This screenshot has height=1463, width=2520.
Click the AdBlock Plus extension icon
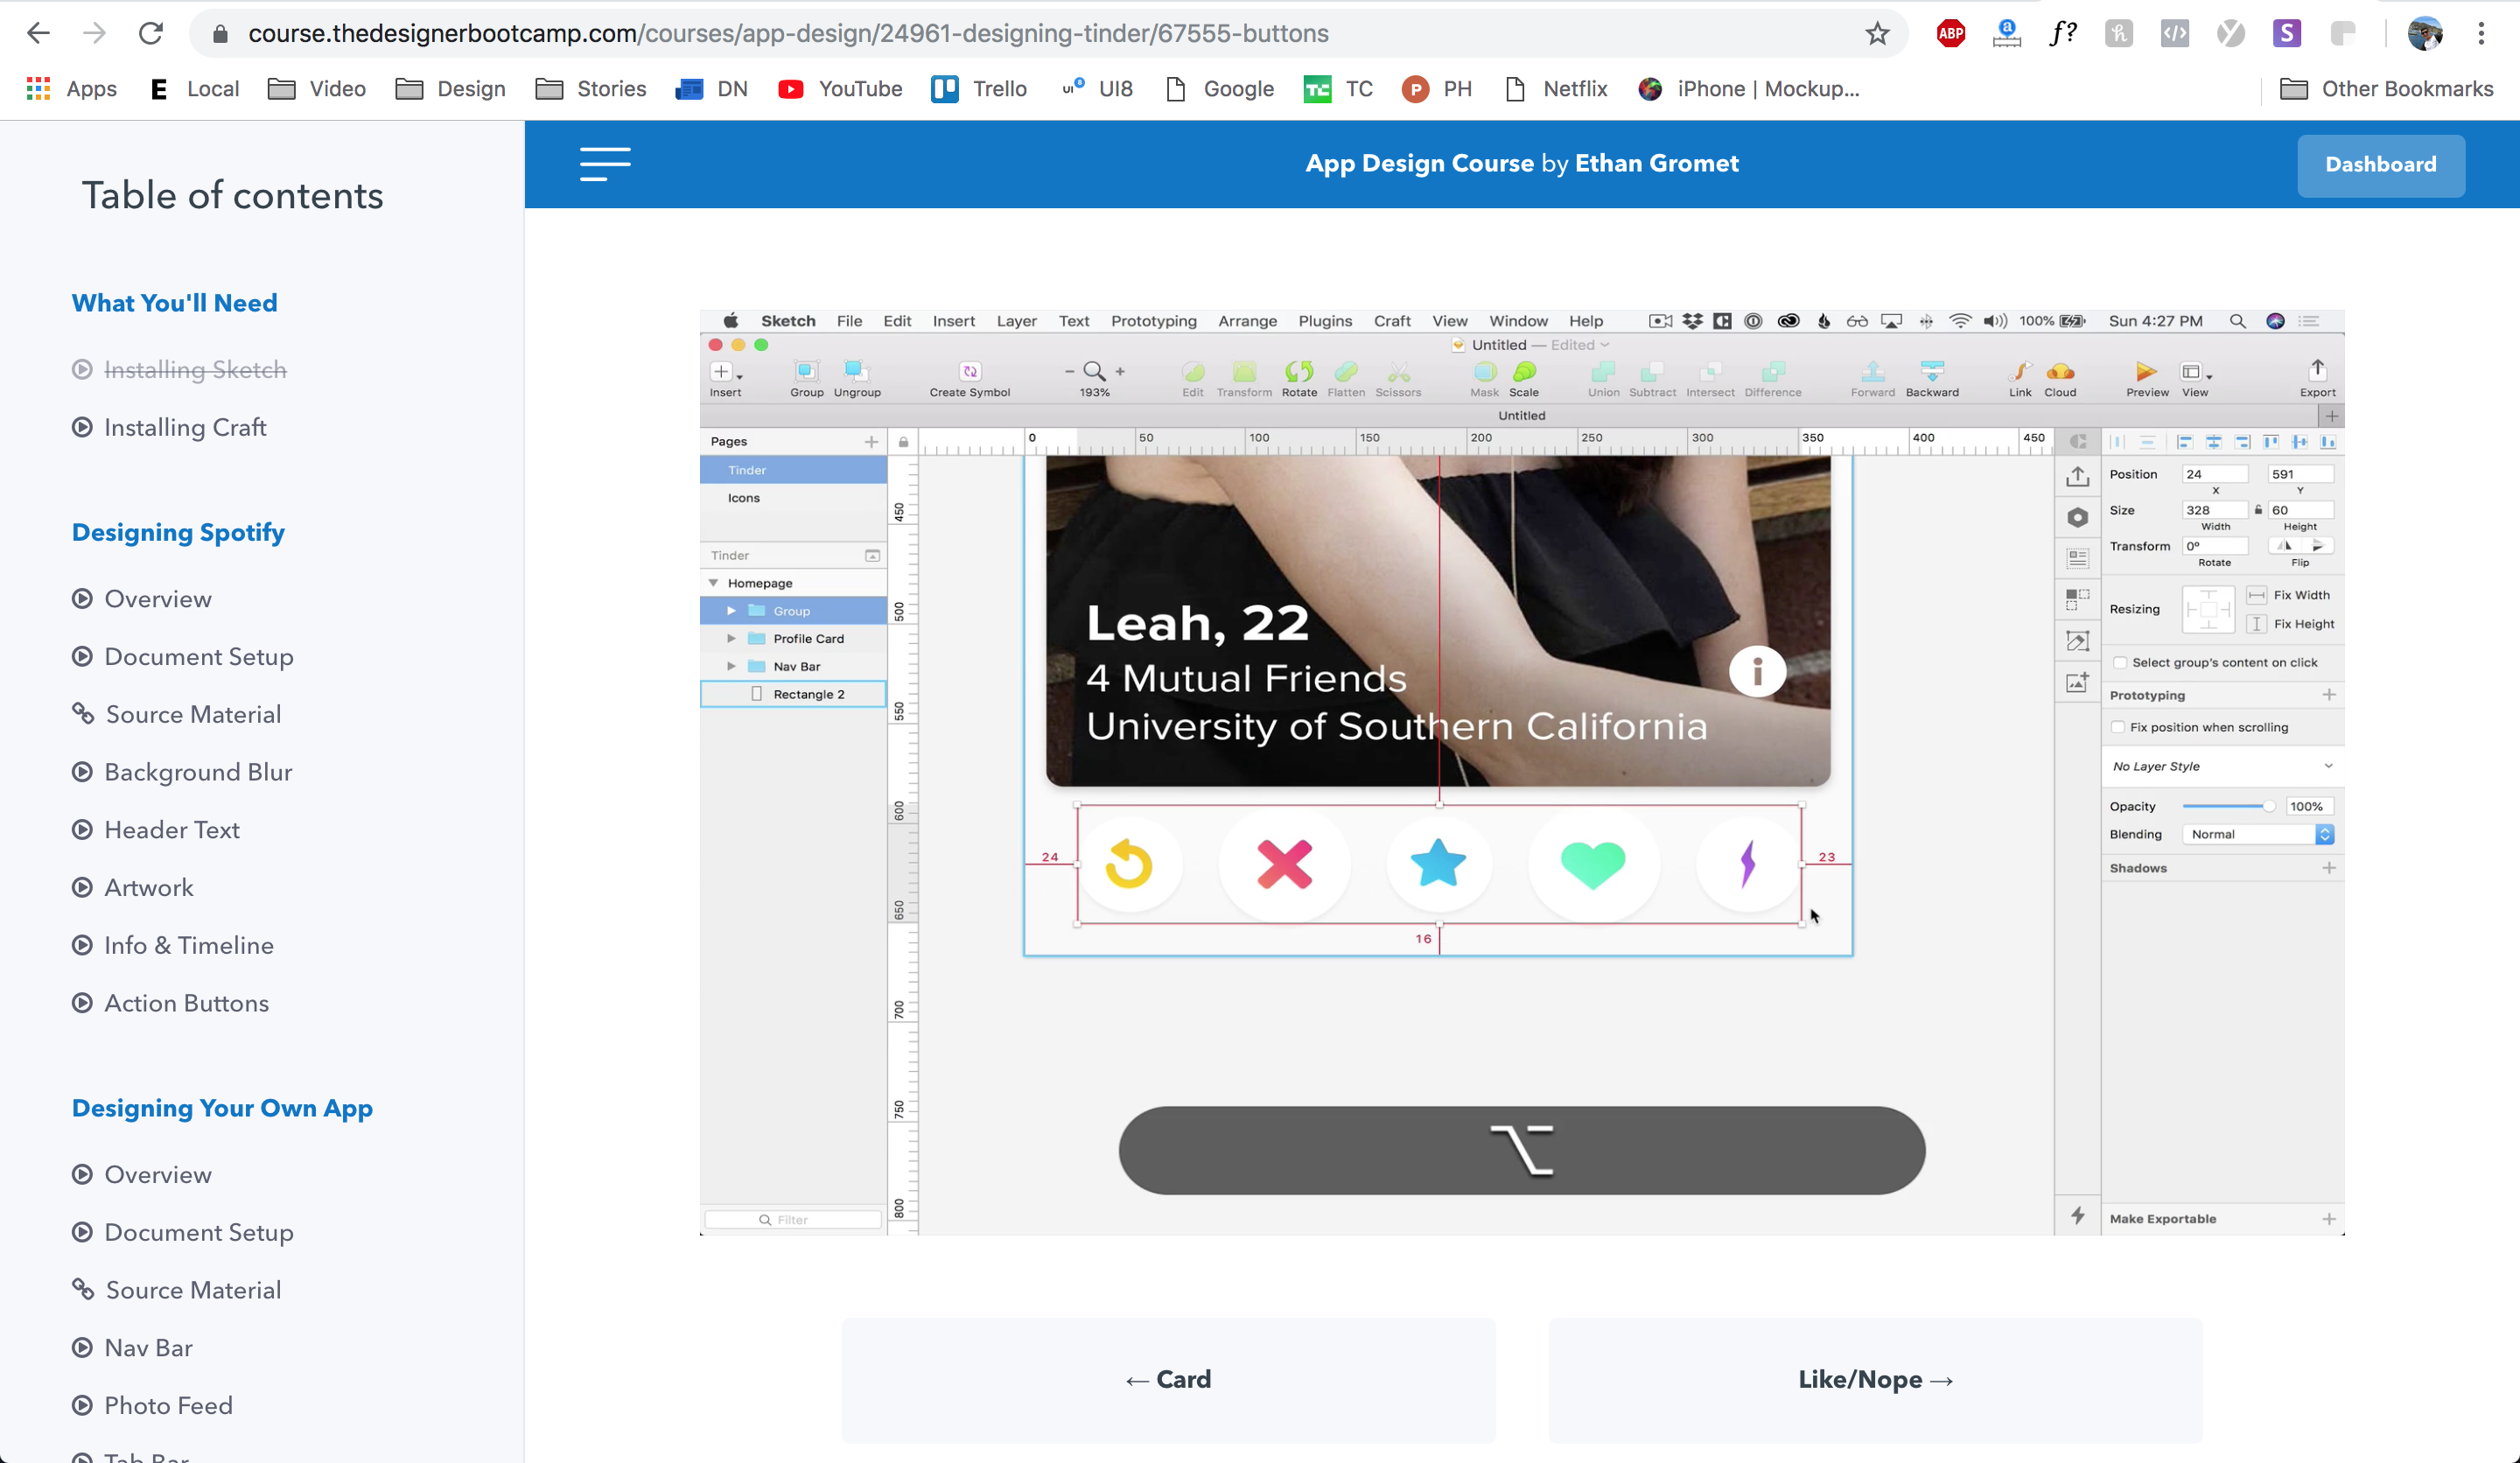pyautogui.click(x=1950, y=34)
